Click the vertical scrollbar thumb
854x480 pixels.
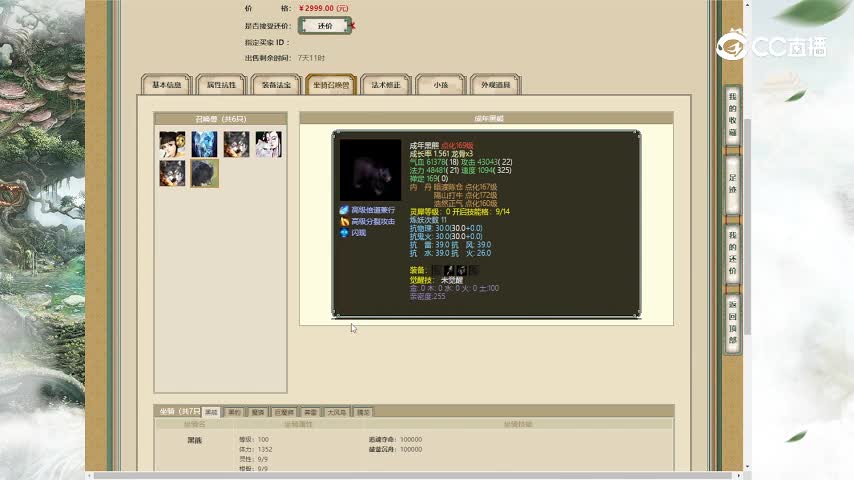(747, 226)
